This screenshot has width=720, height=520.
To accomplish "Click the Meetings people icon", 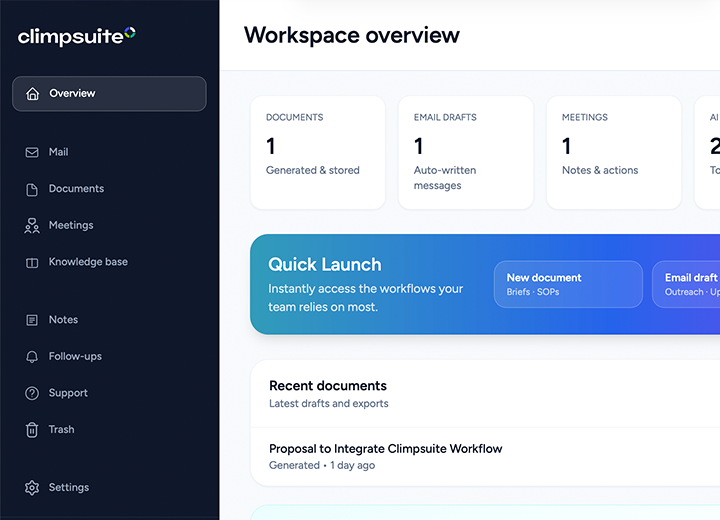I will pos(32,226).
